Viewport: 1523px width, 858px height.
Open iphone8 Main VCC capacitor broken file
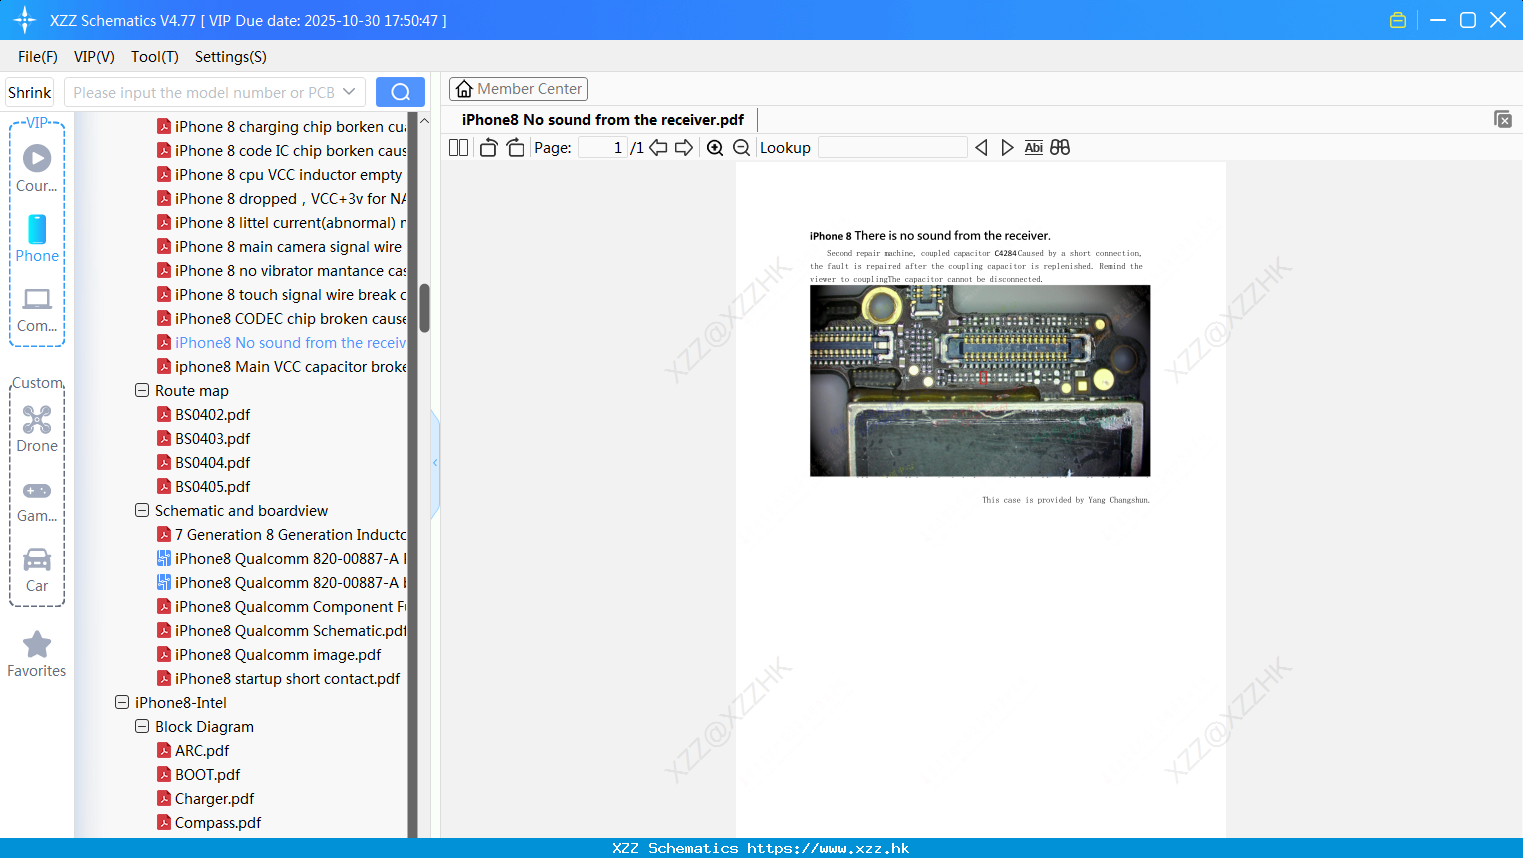282,366
